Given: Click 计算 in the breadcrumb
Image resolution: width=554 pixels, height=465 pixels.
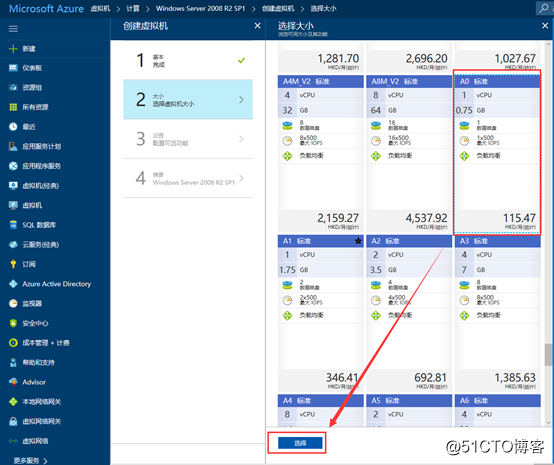Looking at the screenshot, I should click(133, 8).
